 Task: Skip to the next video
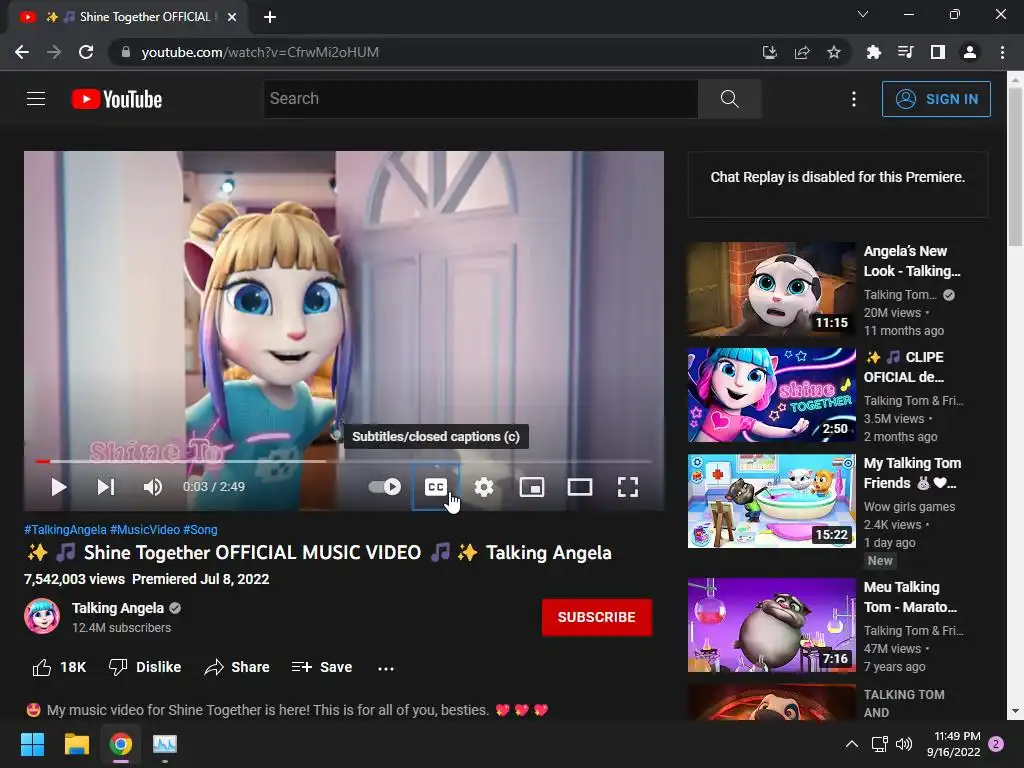point(106,487)
